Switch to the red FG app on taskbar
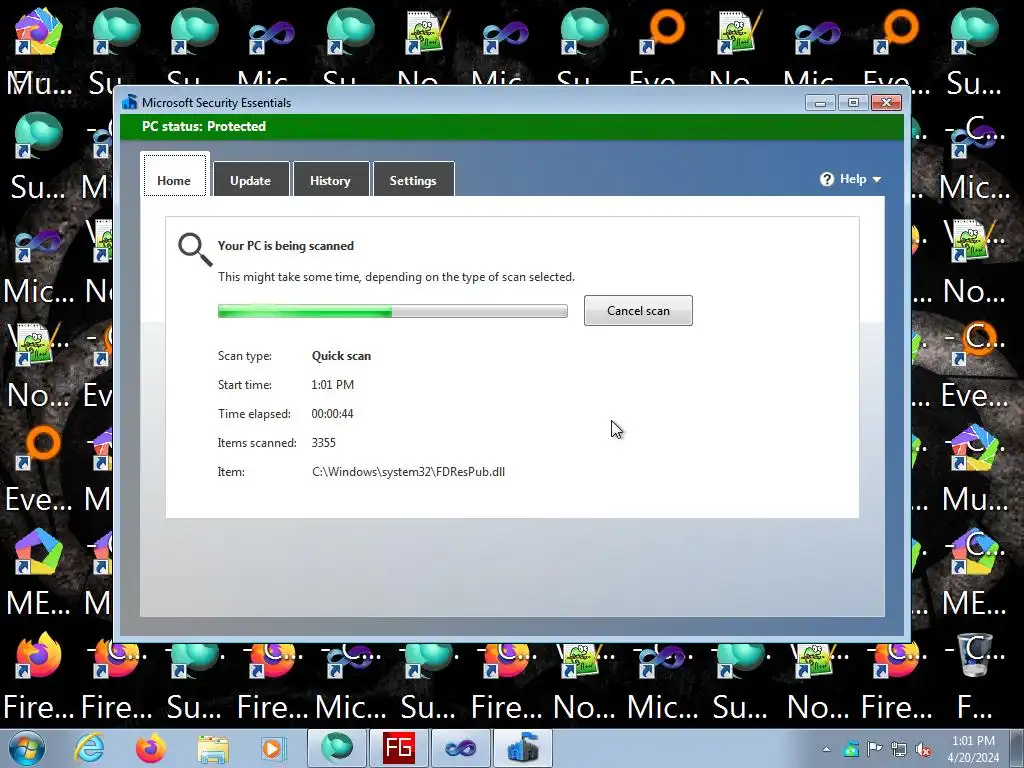Screen dimensions: 1024x768 (x=398, y=748)
